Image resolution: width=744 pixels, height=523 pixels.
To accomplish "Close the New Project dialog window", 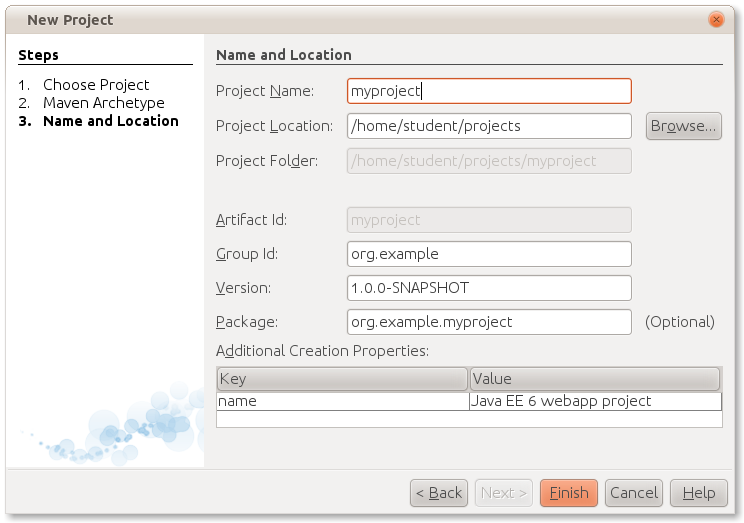I will (716, 19).
